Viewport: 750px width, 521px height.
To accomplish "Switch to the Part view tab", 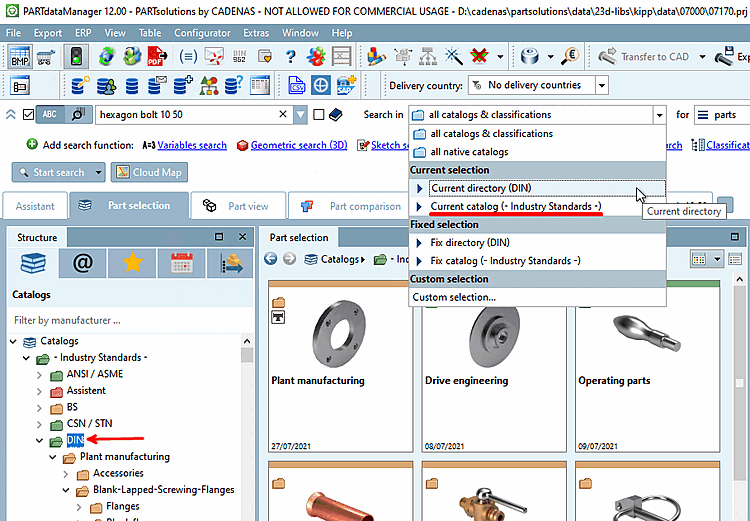I will pyautogui.click(x=238, y=206).
